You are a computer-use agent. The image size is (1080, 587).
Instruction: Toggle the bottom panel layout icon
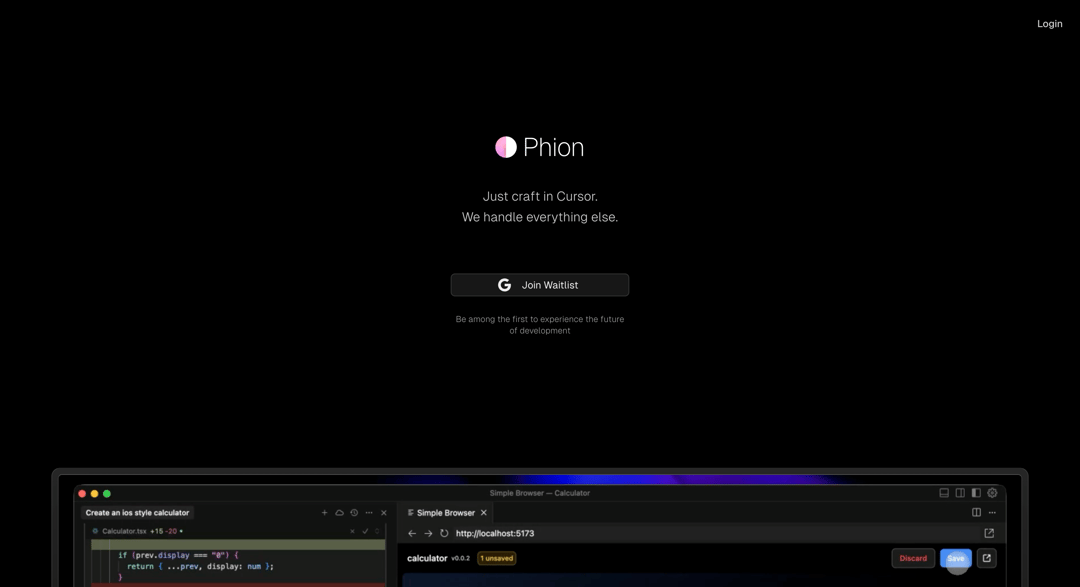(x=944, y=493)
